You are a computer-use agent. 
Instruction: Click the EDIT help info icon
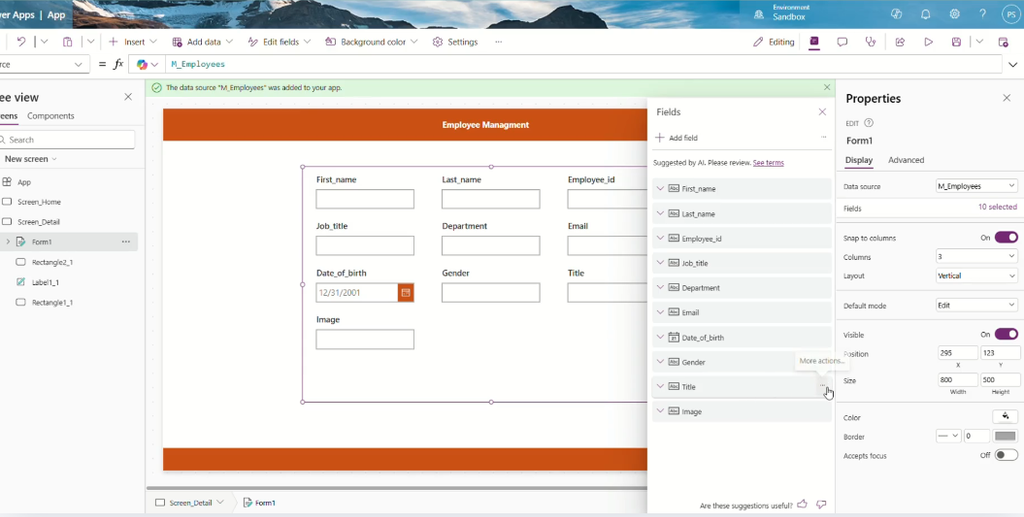[869, 123]
